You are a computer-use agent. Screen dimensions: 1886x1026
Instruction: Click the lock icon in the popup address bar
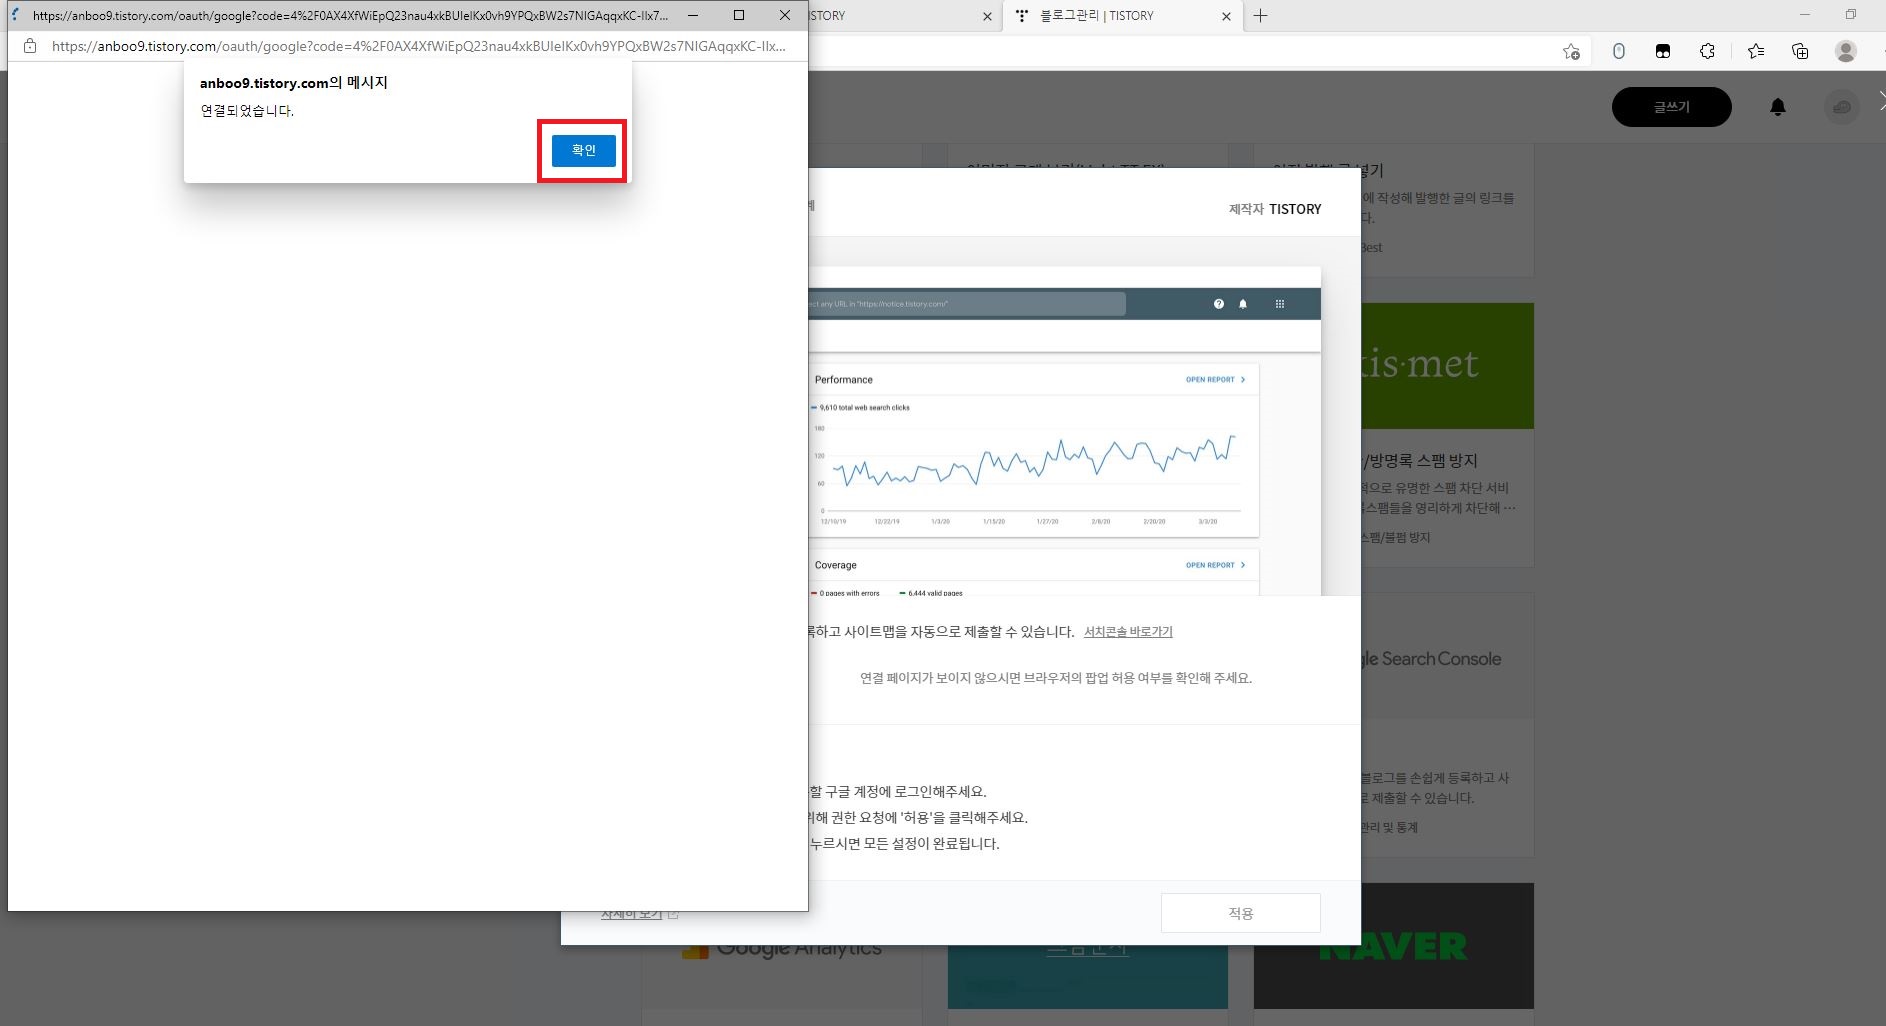click(x=30, y=46)
